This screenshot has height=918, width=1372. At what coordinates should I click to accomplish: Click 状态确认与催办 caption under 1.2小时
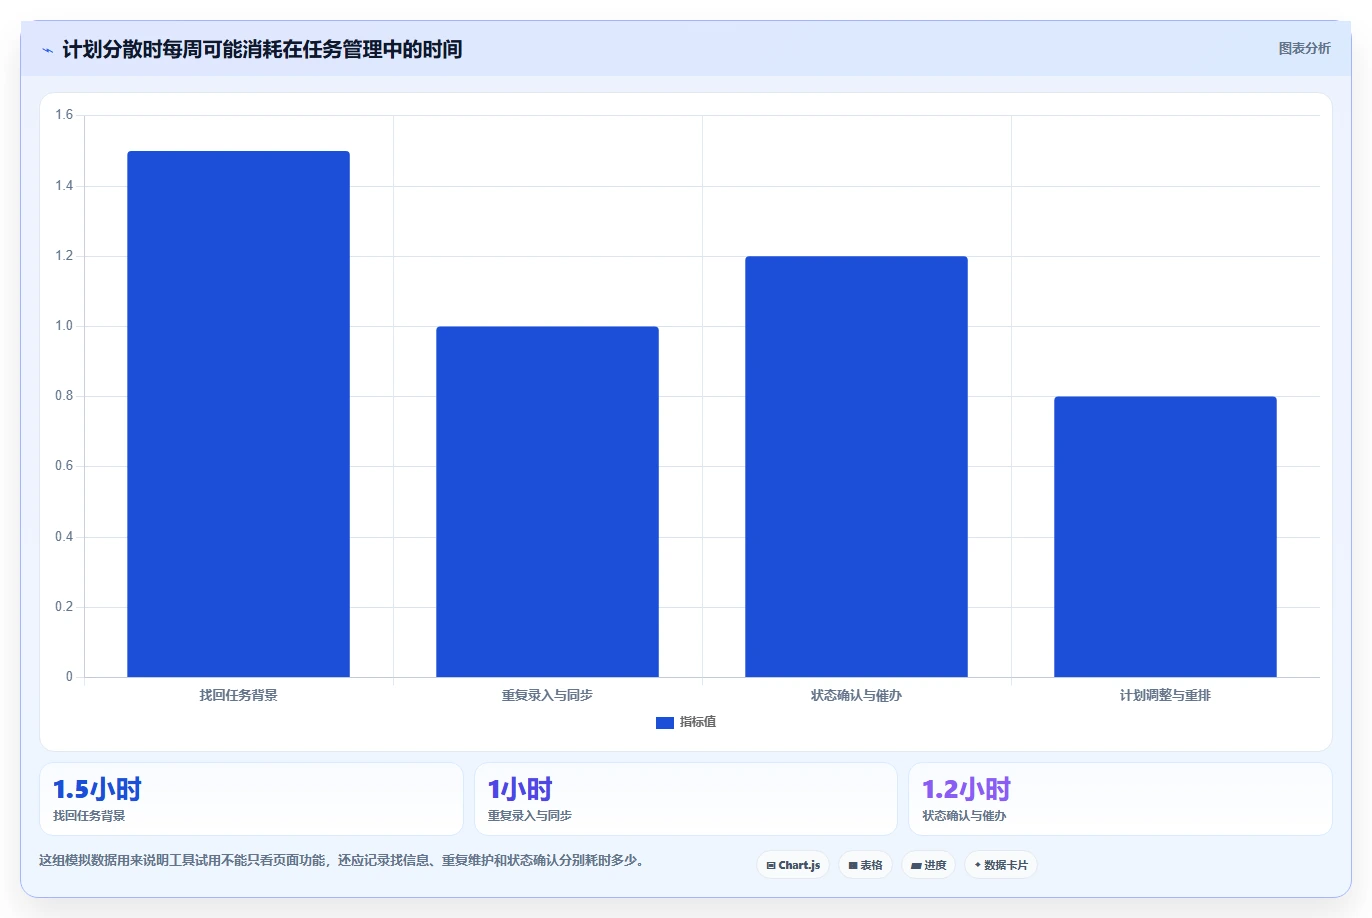tap(964, 816)
